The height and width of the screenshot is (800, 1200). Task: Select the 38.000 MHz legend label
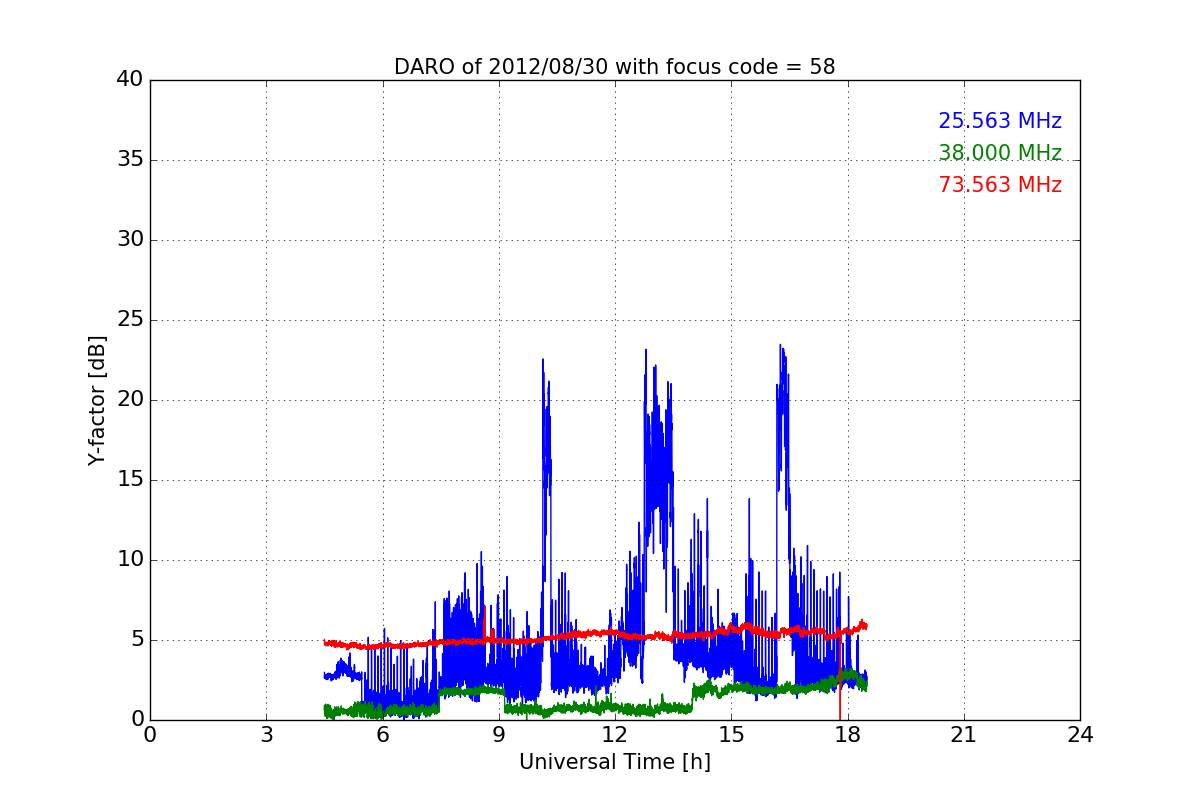tap(1000, 153)
